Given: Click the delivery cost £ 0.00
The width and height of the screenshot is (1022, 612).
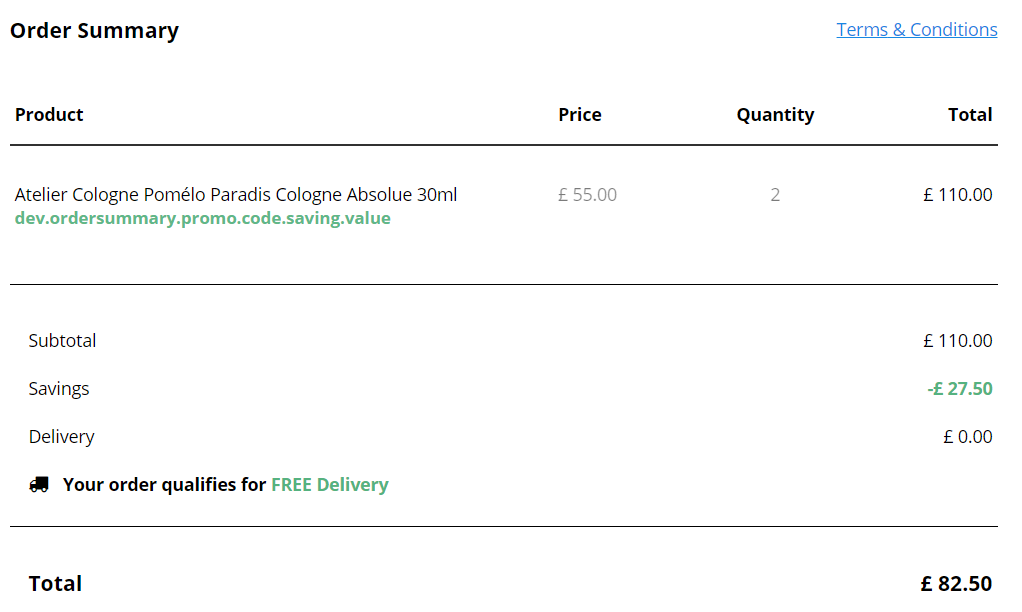Looking at the screenshot, I should click(x=967, y=437).
